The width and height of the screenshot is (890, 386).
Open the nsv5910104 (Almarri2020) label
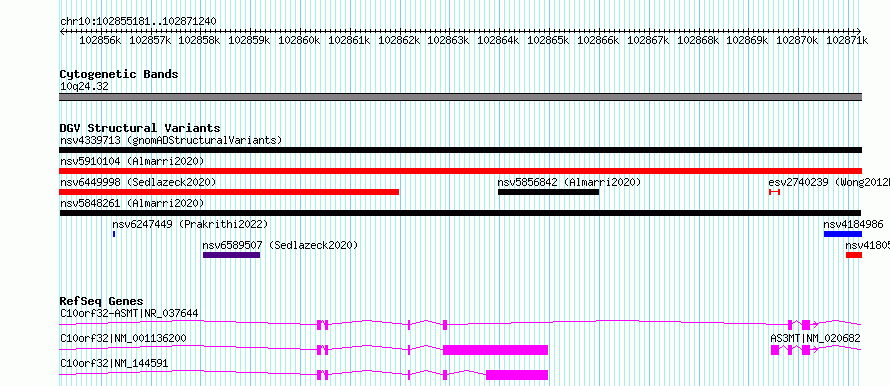132,161
